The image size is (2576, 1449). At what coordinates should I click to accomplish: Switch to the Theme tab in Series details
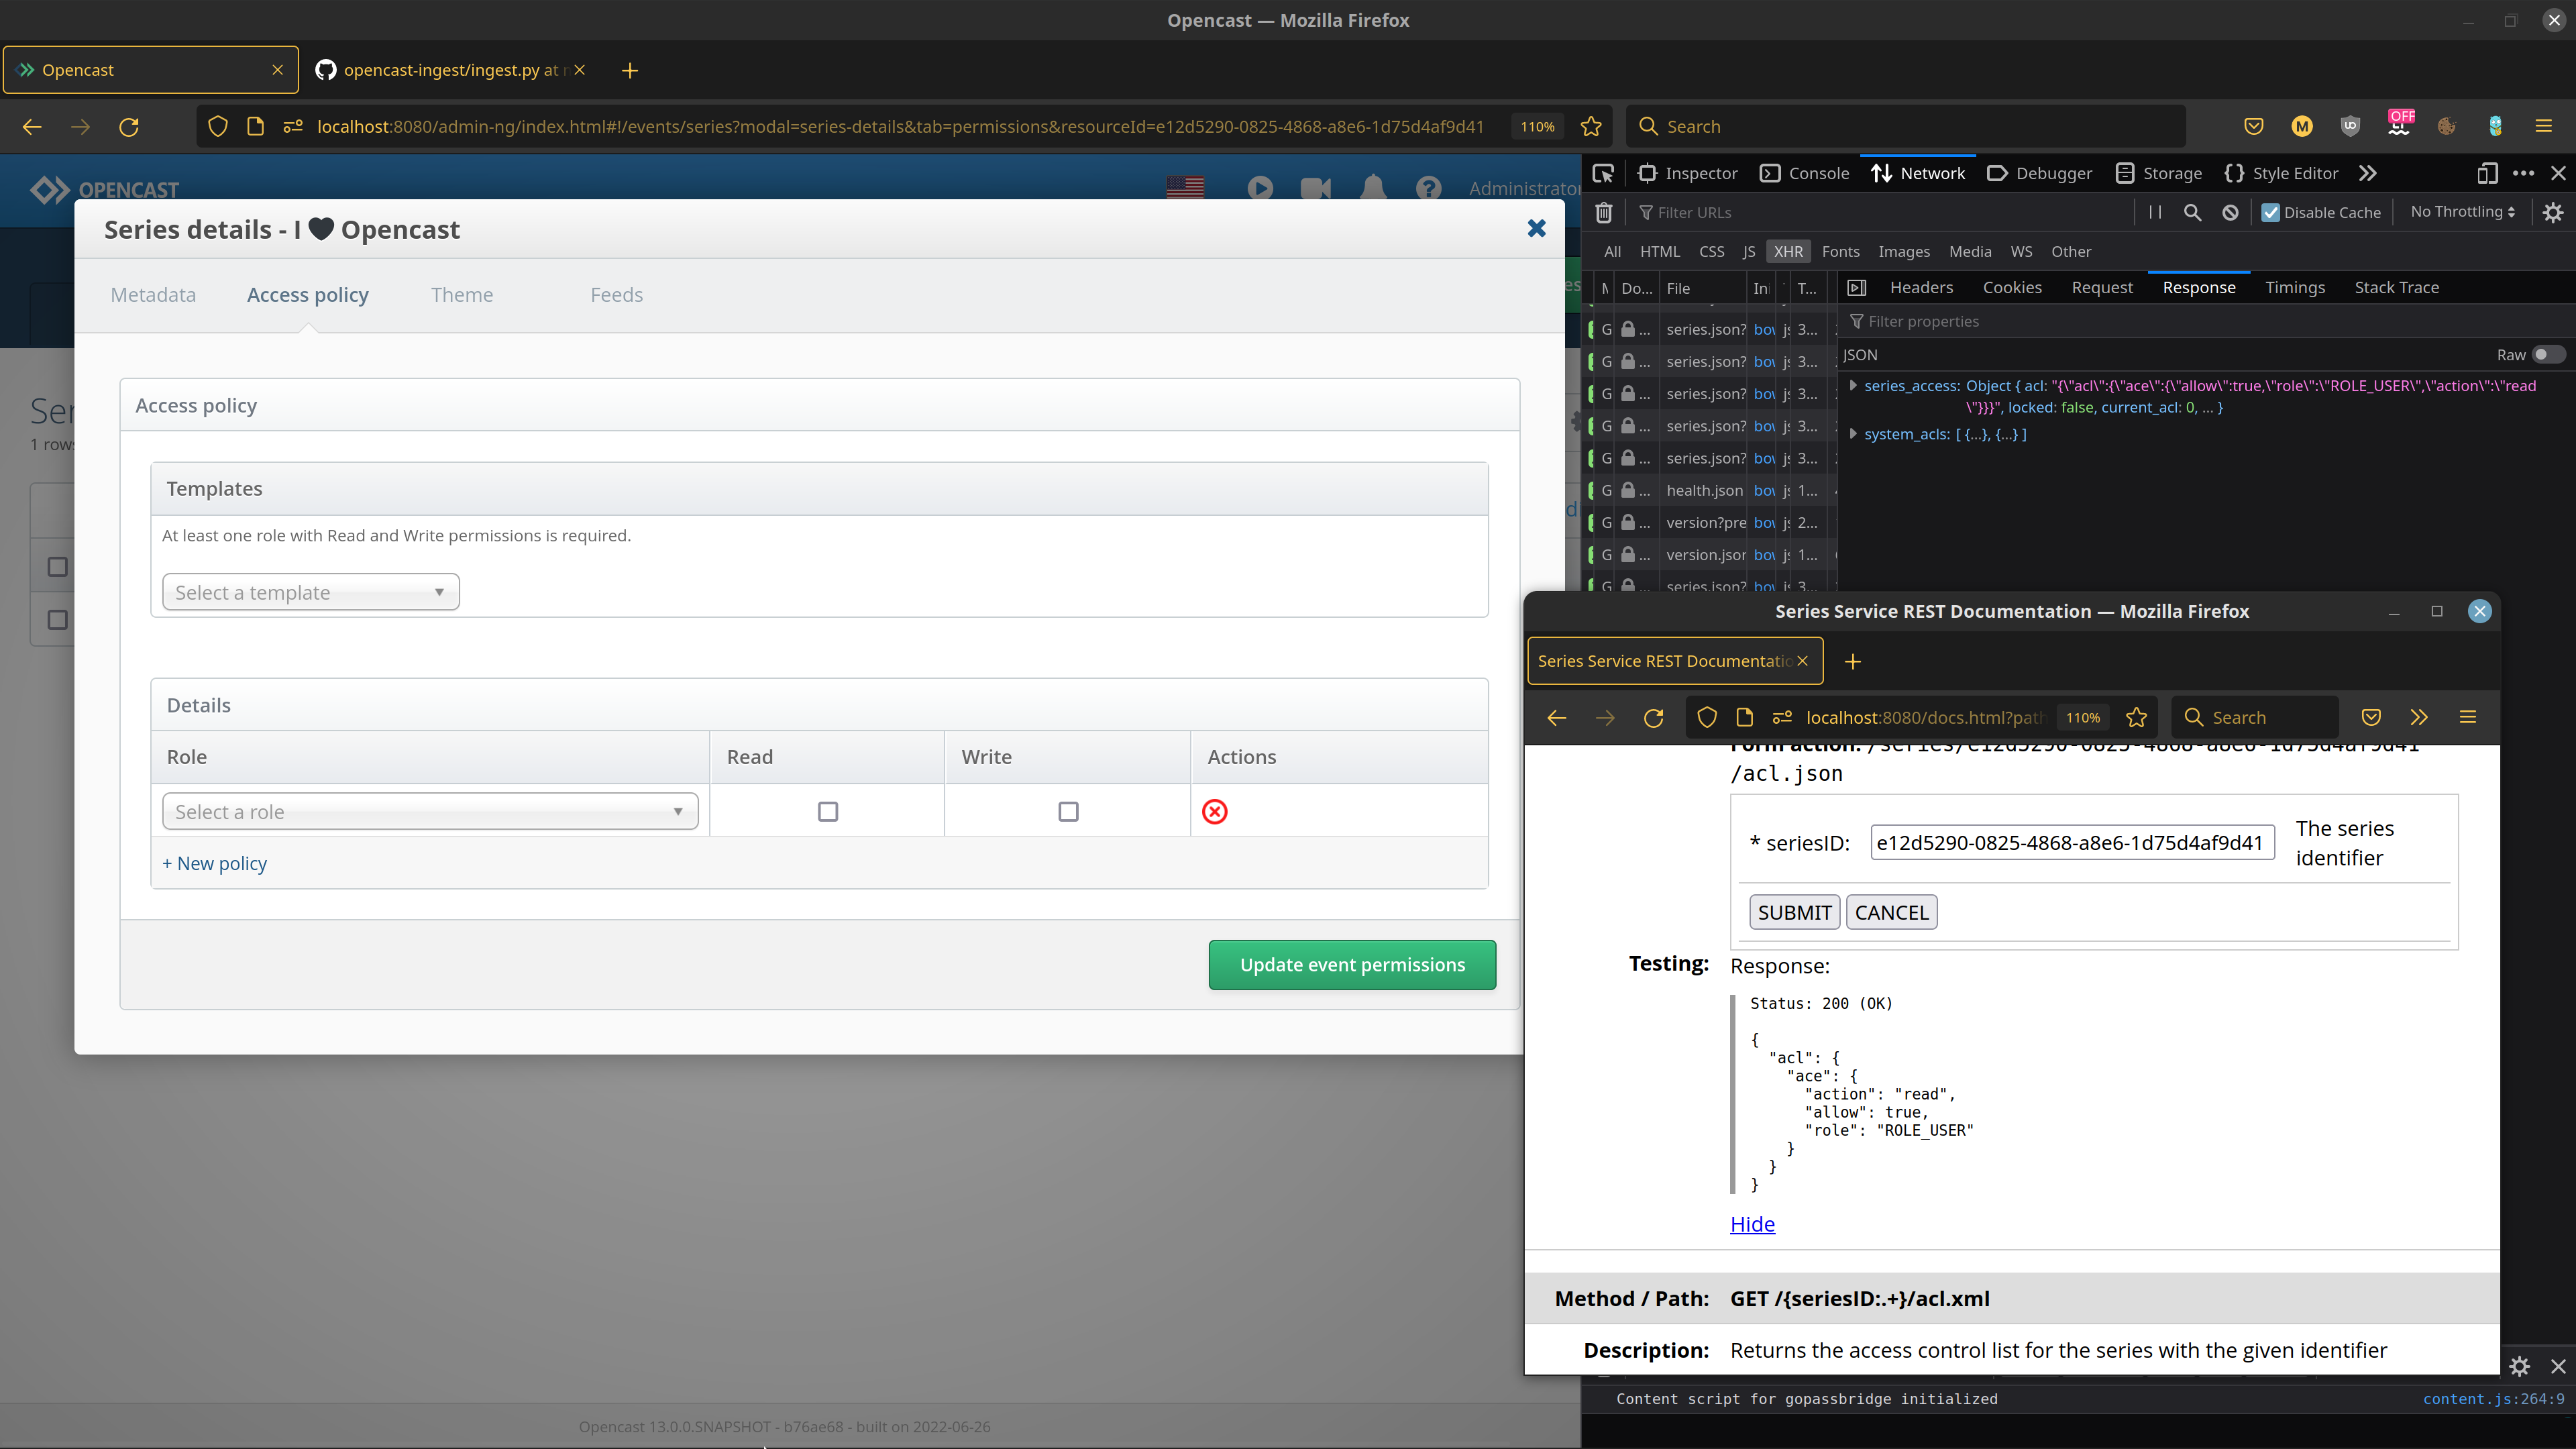point(462,294)
